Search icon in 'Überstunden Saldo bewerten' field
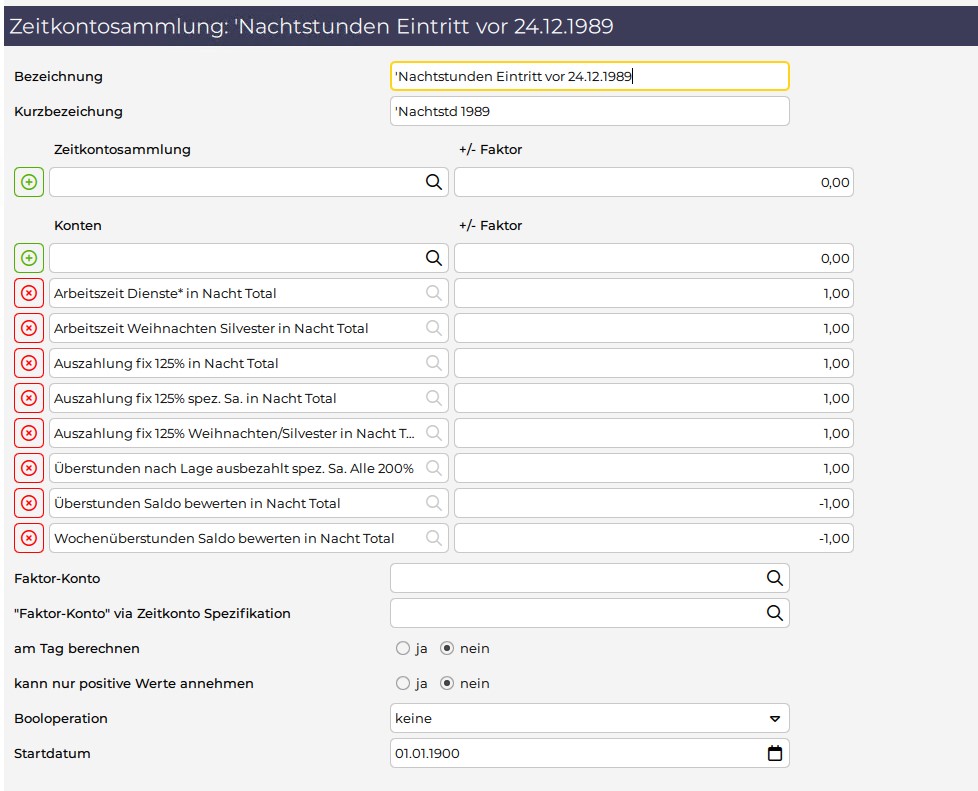This screenshot has height=791, width=978. pos(433,503)
